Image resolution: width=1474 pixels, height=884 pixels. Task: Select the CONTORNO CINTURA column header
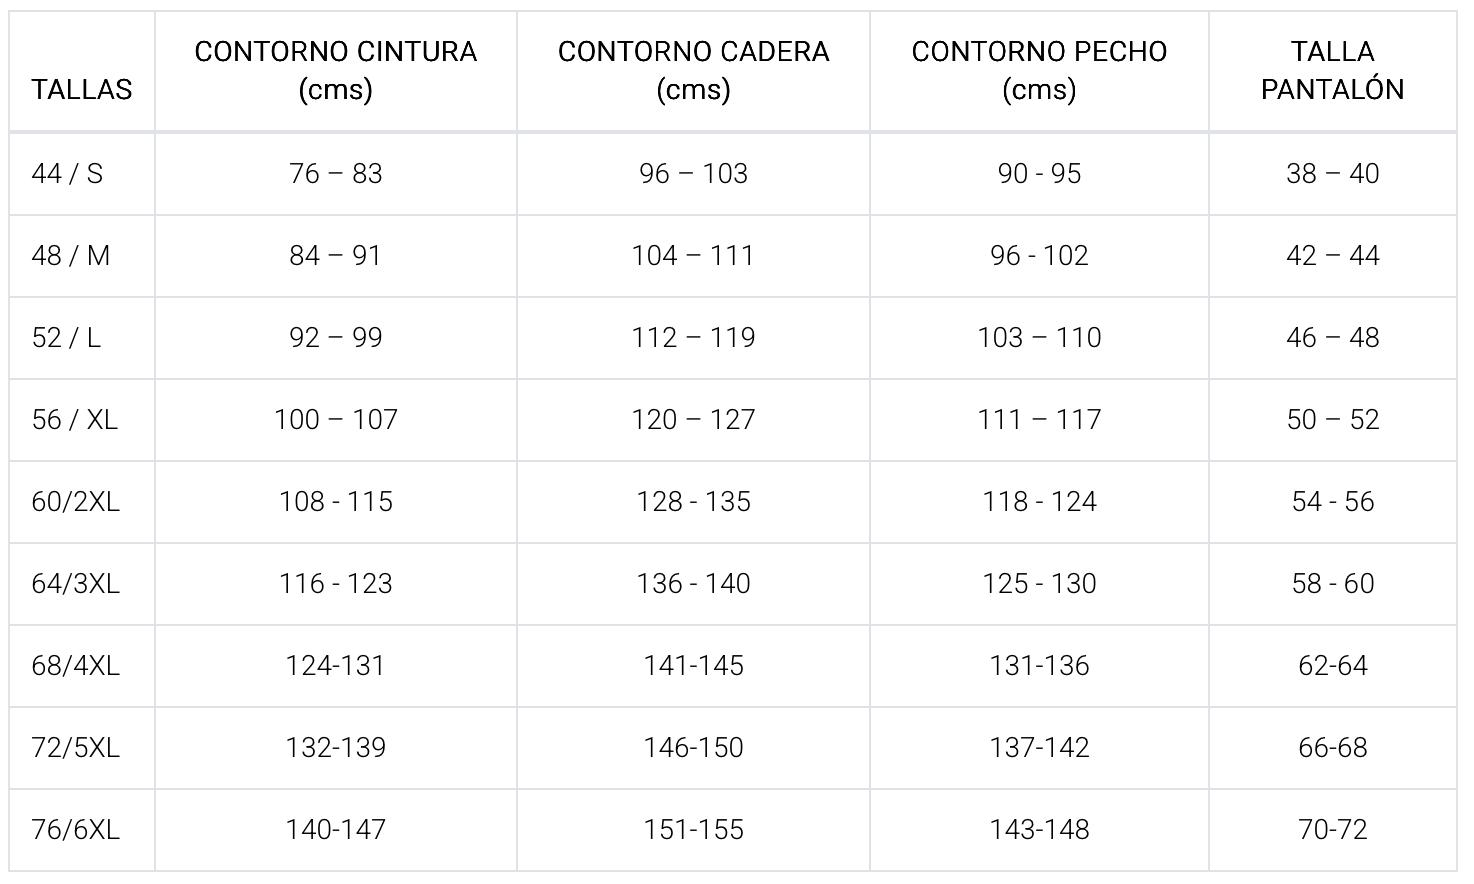click(x=335, y=70)
